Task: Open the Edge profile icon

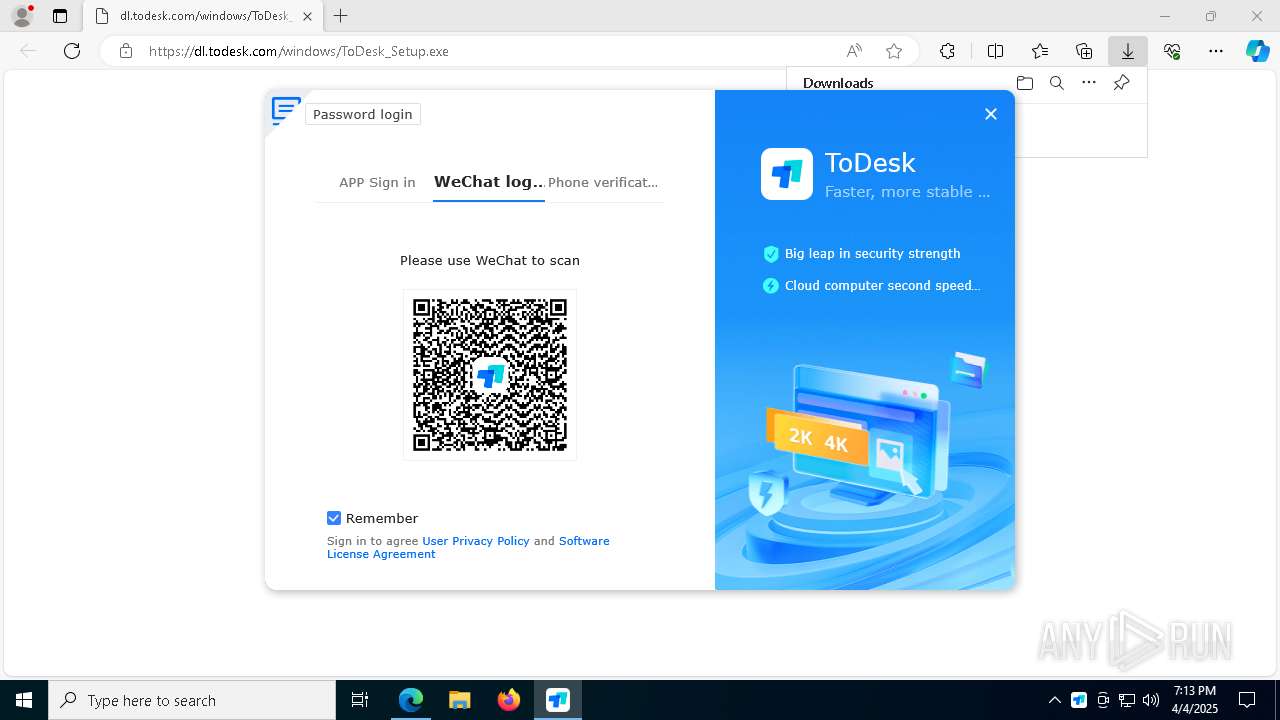Action: point(22,16)
